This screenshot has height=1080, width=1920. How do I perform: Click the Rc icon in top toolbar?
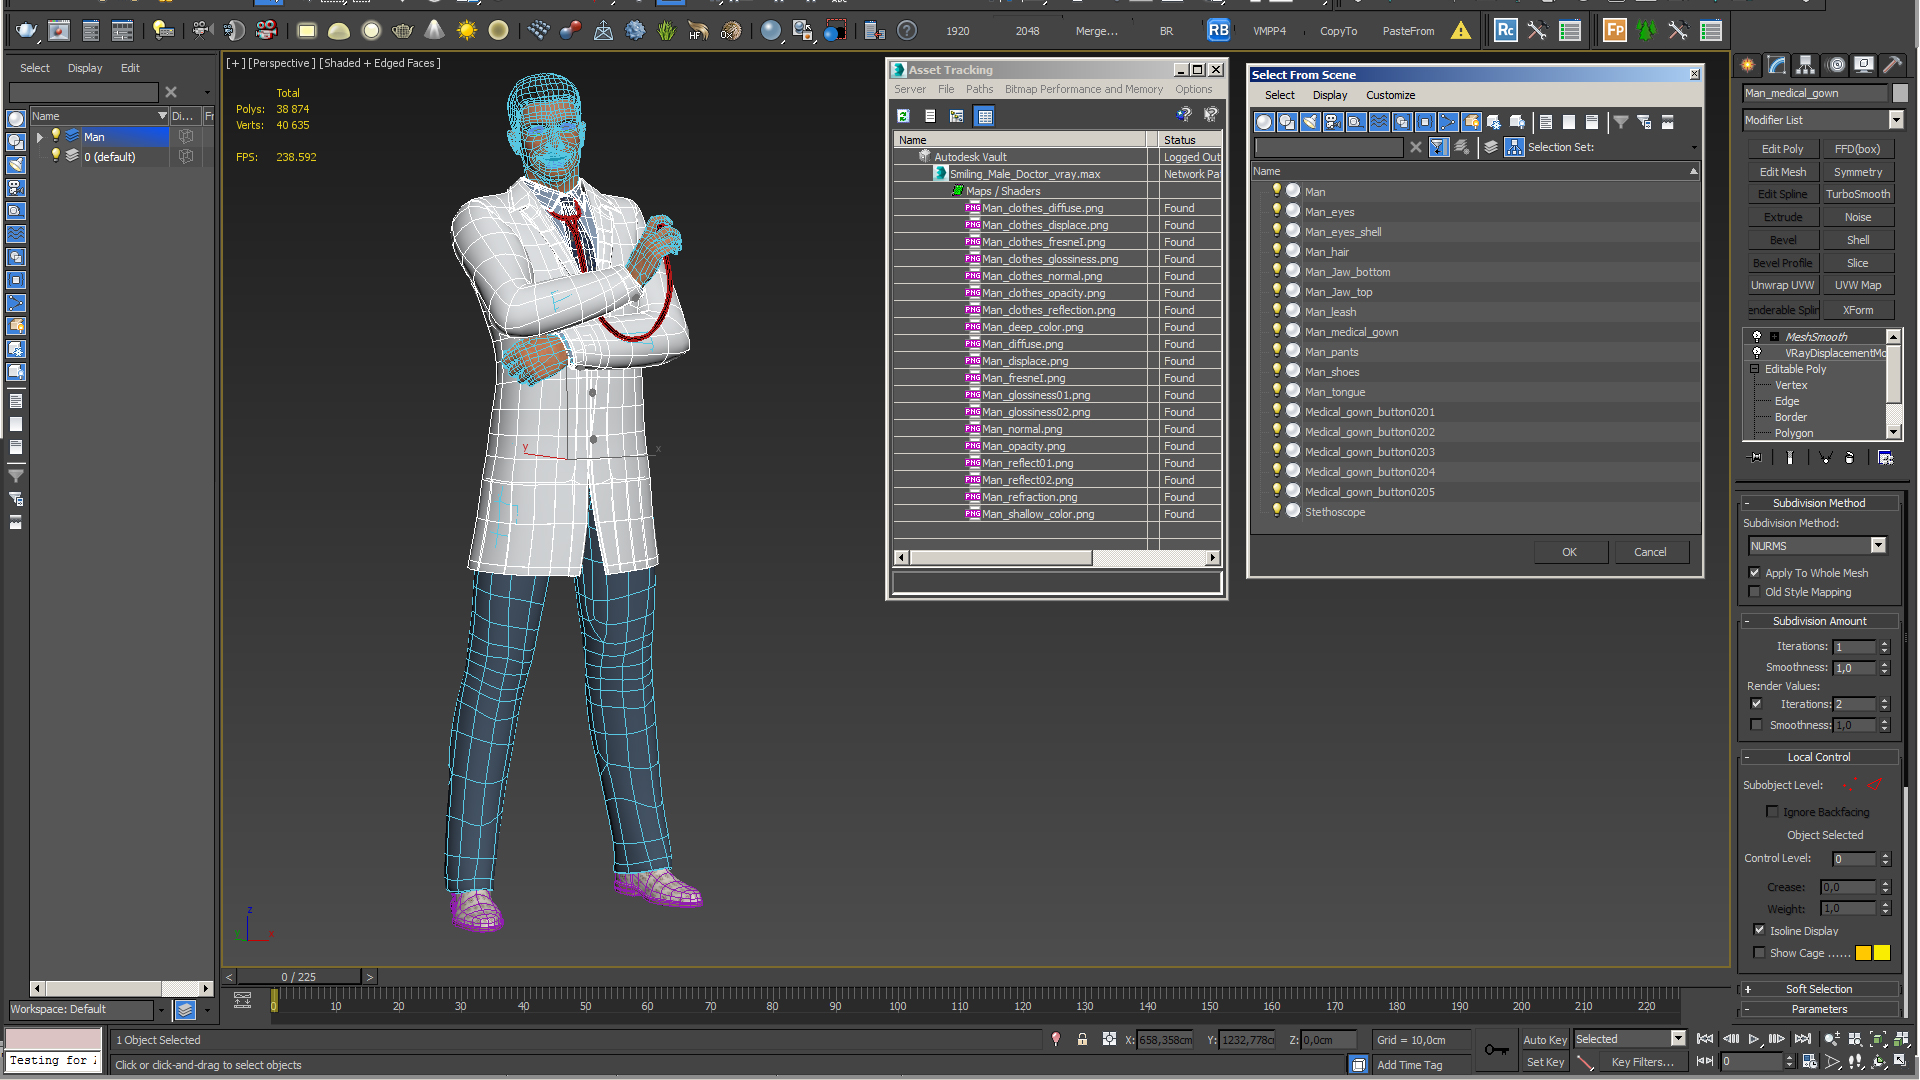click(1505, 31)
